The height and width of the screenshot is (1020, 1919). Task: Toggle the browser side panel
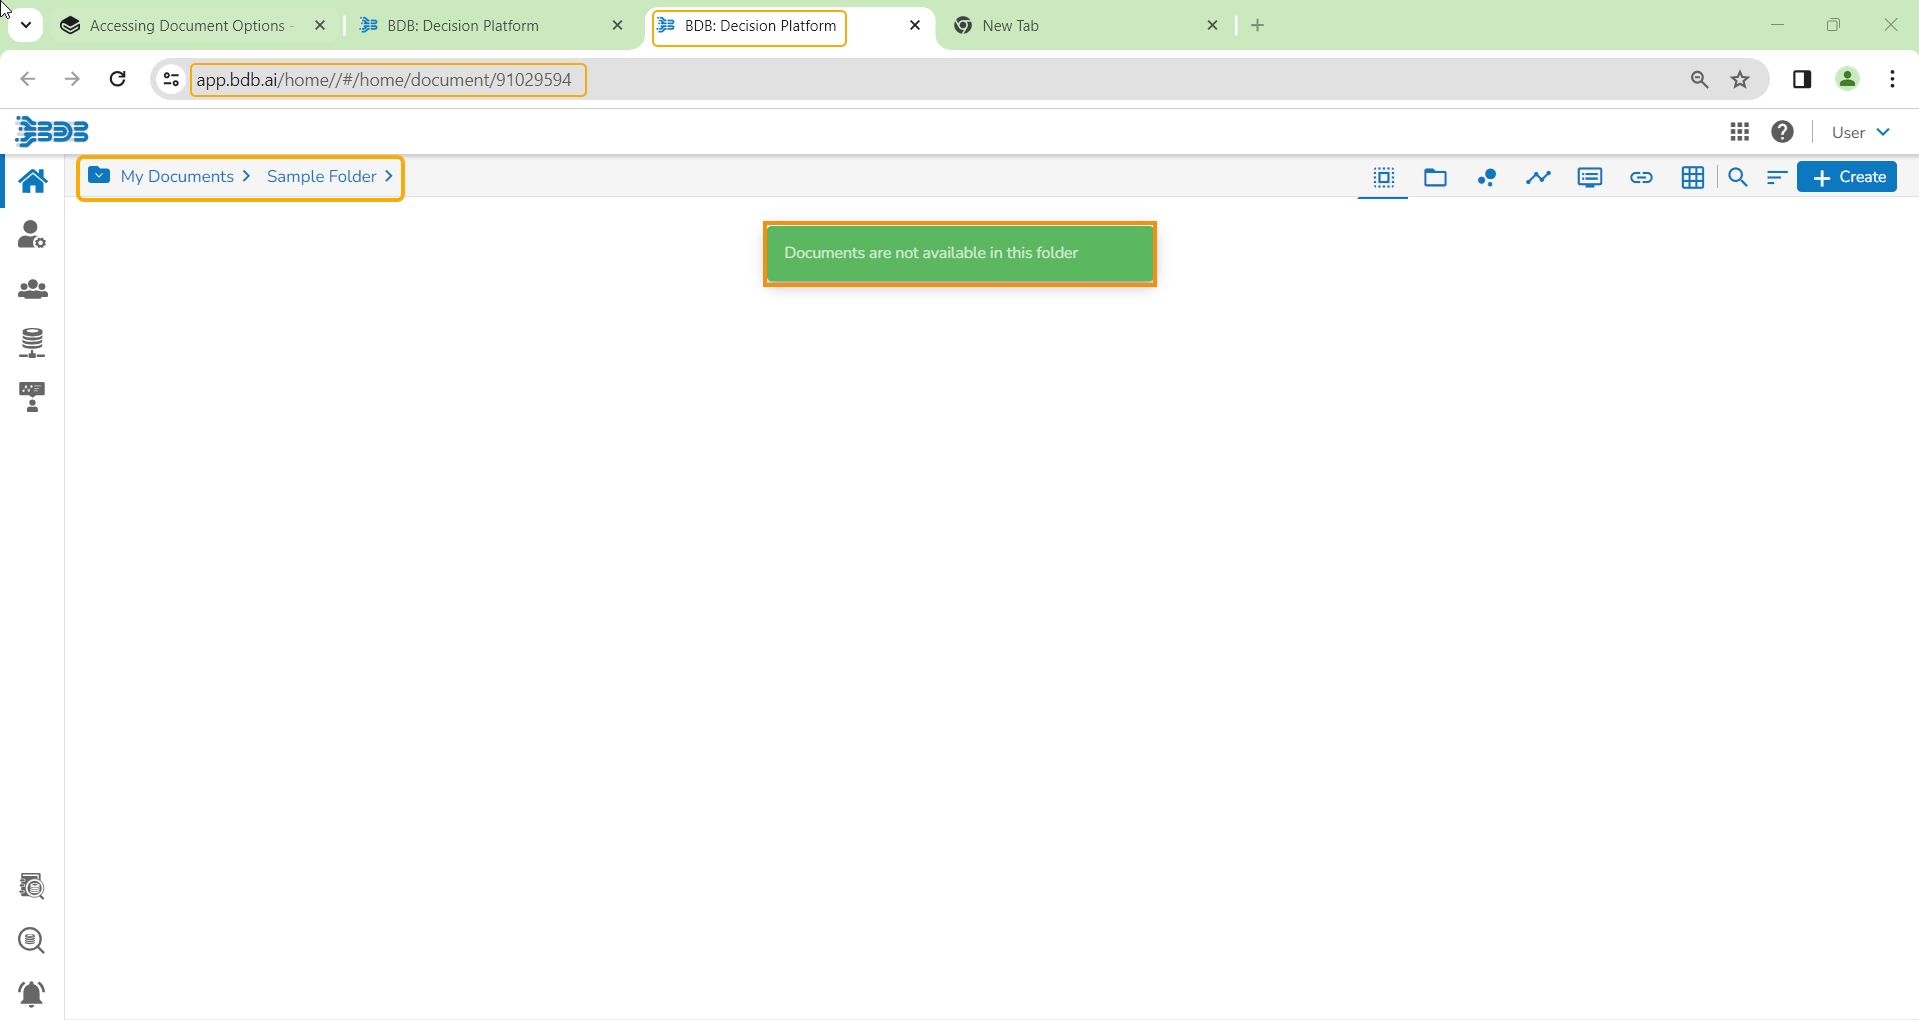[x=1803, y=80]
